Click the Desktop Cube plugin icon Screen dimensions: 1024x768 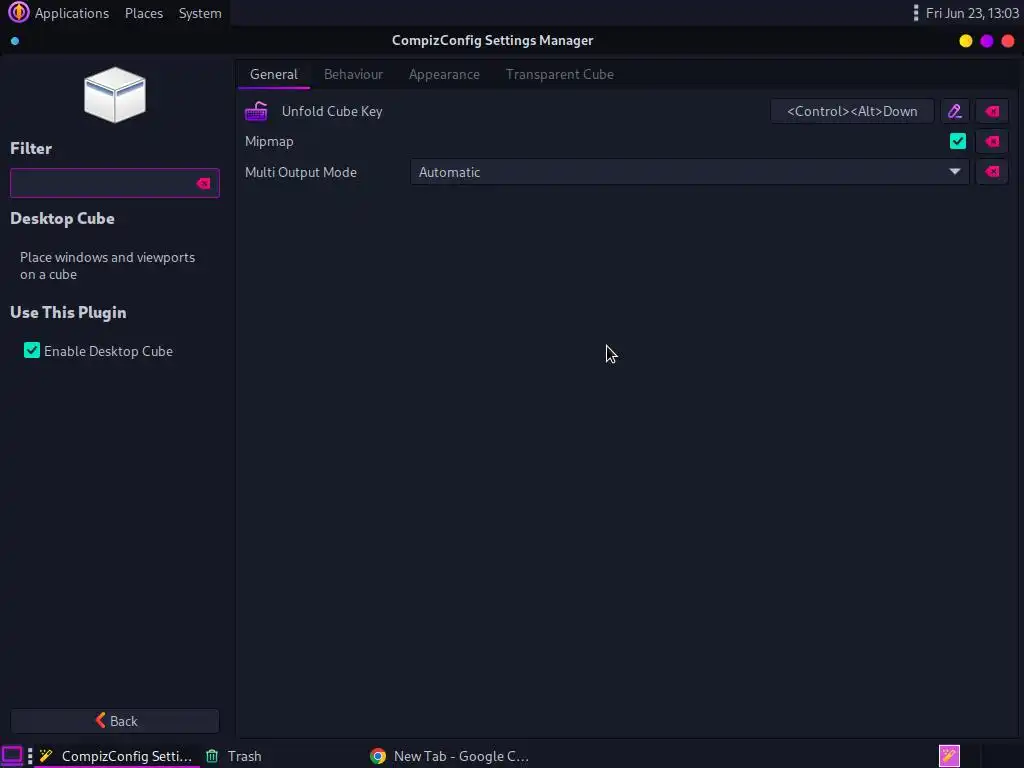(x=115, y=95)
